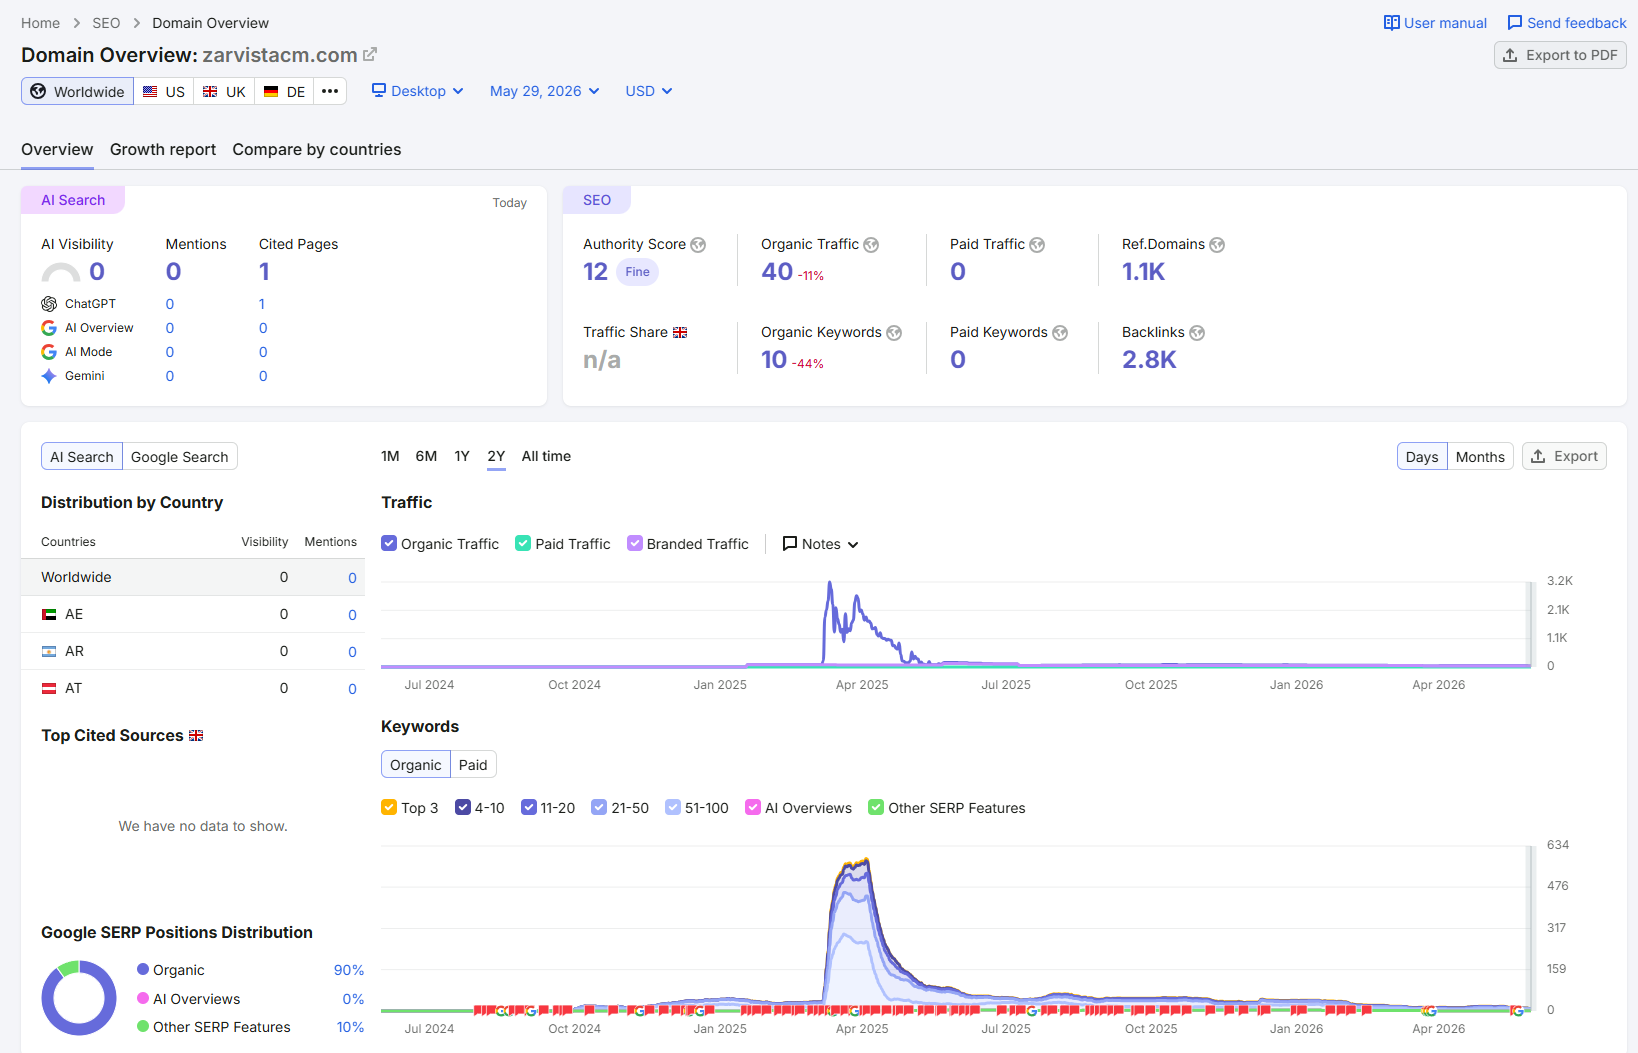Toggle the 4-10 positions checkbox

pyautogui.click(x=463, y=807)
